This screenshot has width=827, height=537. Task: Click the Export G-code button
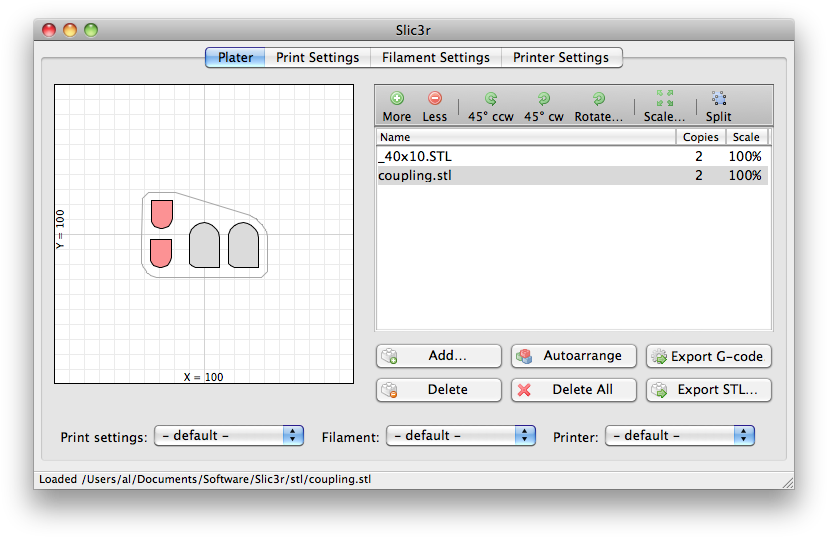[x=709, y=356]
